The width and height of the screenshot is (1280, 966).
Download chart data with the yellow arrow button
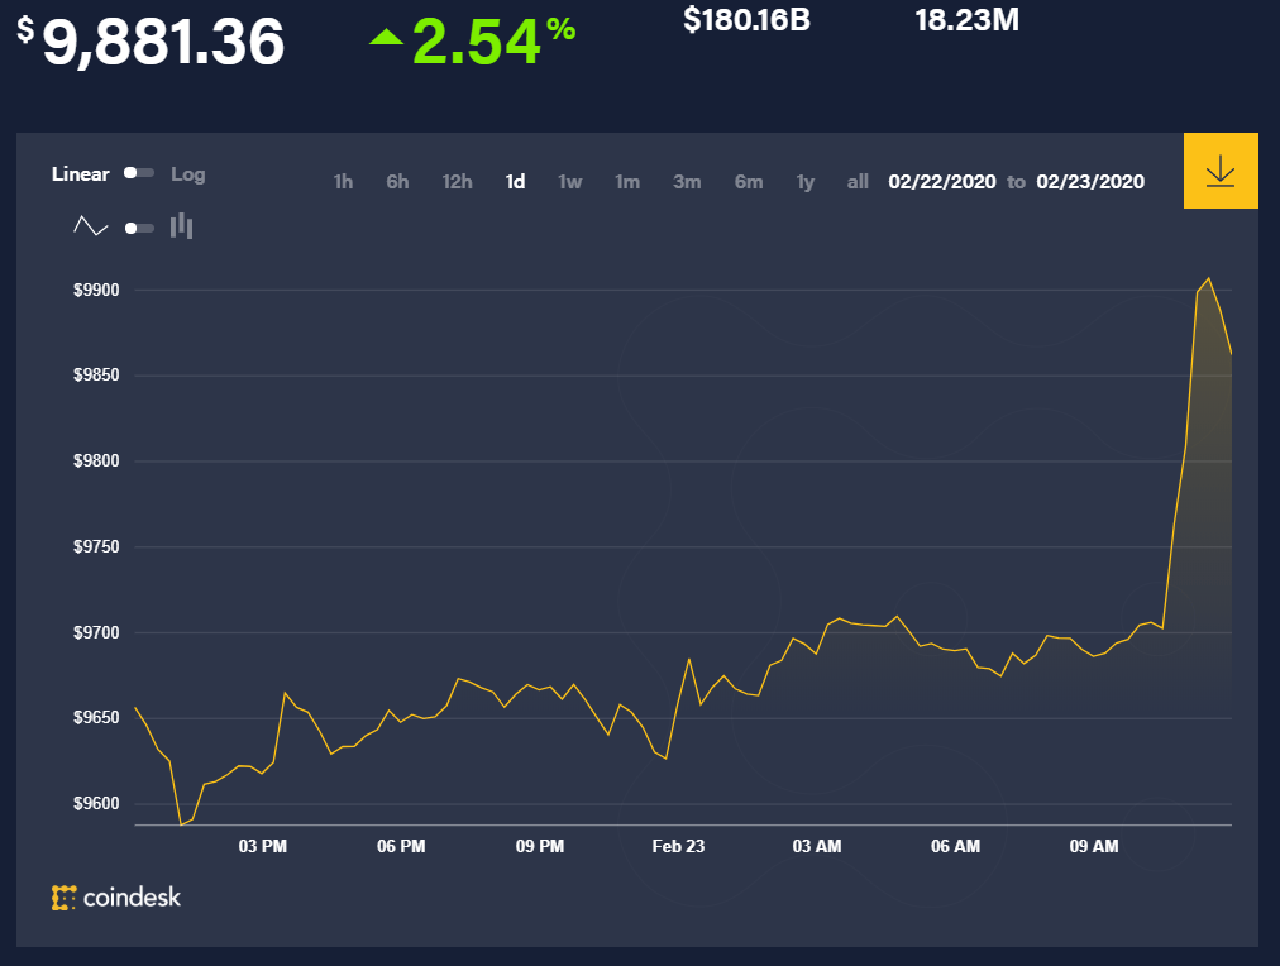[x=1220, y=171]
